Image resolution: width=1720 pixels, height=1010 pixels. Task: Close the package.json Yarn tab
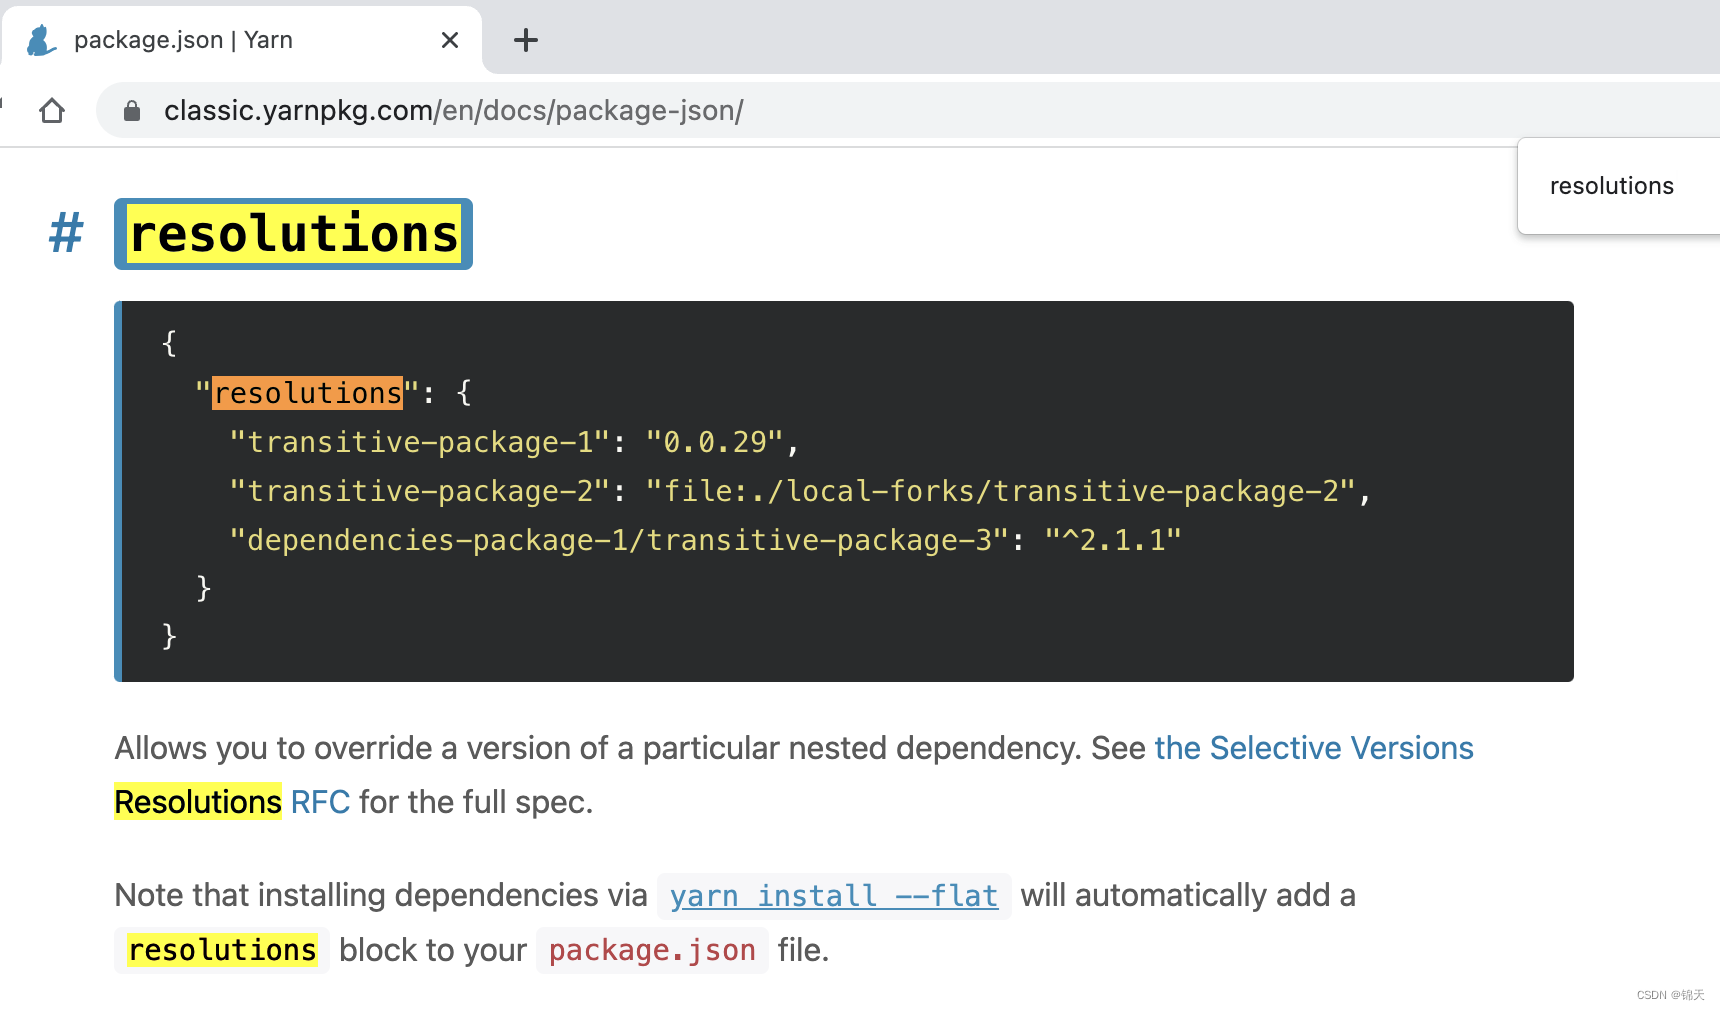coord(450,40)
